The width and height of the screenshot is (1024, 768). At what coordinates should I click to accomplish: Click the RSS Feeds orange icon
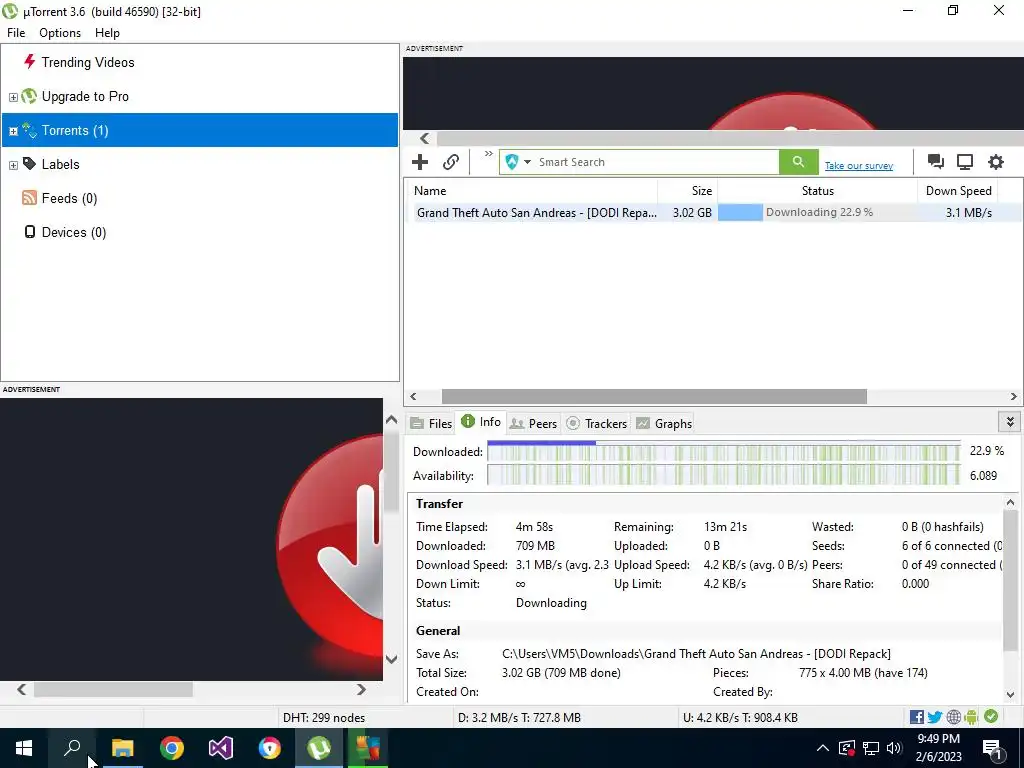click(29, 198)
